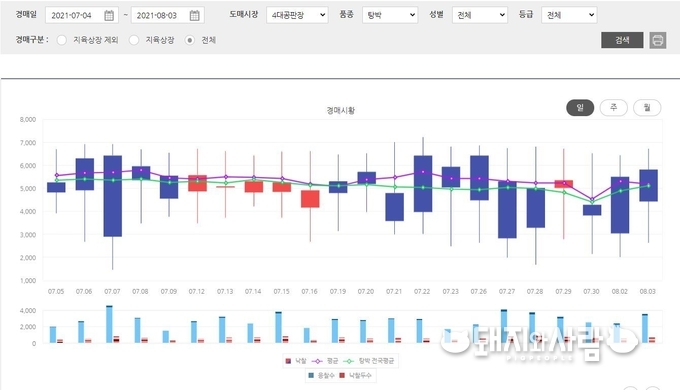Open the 품종 dropdown showing 탕박
The image size is (680, 390).
pyautogui.click(x=390, y=15)
